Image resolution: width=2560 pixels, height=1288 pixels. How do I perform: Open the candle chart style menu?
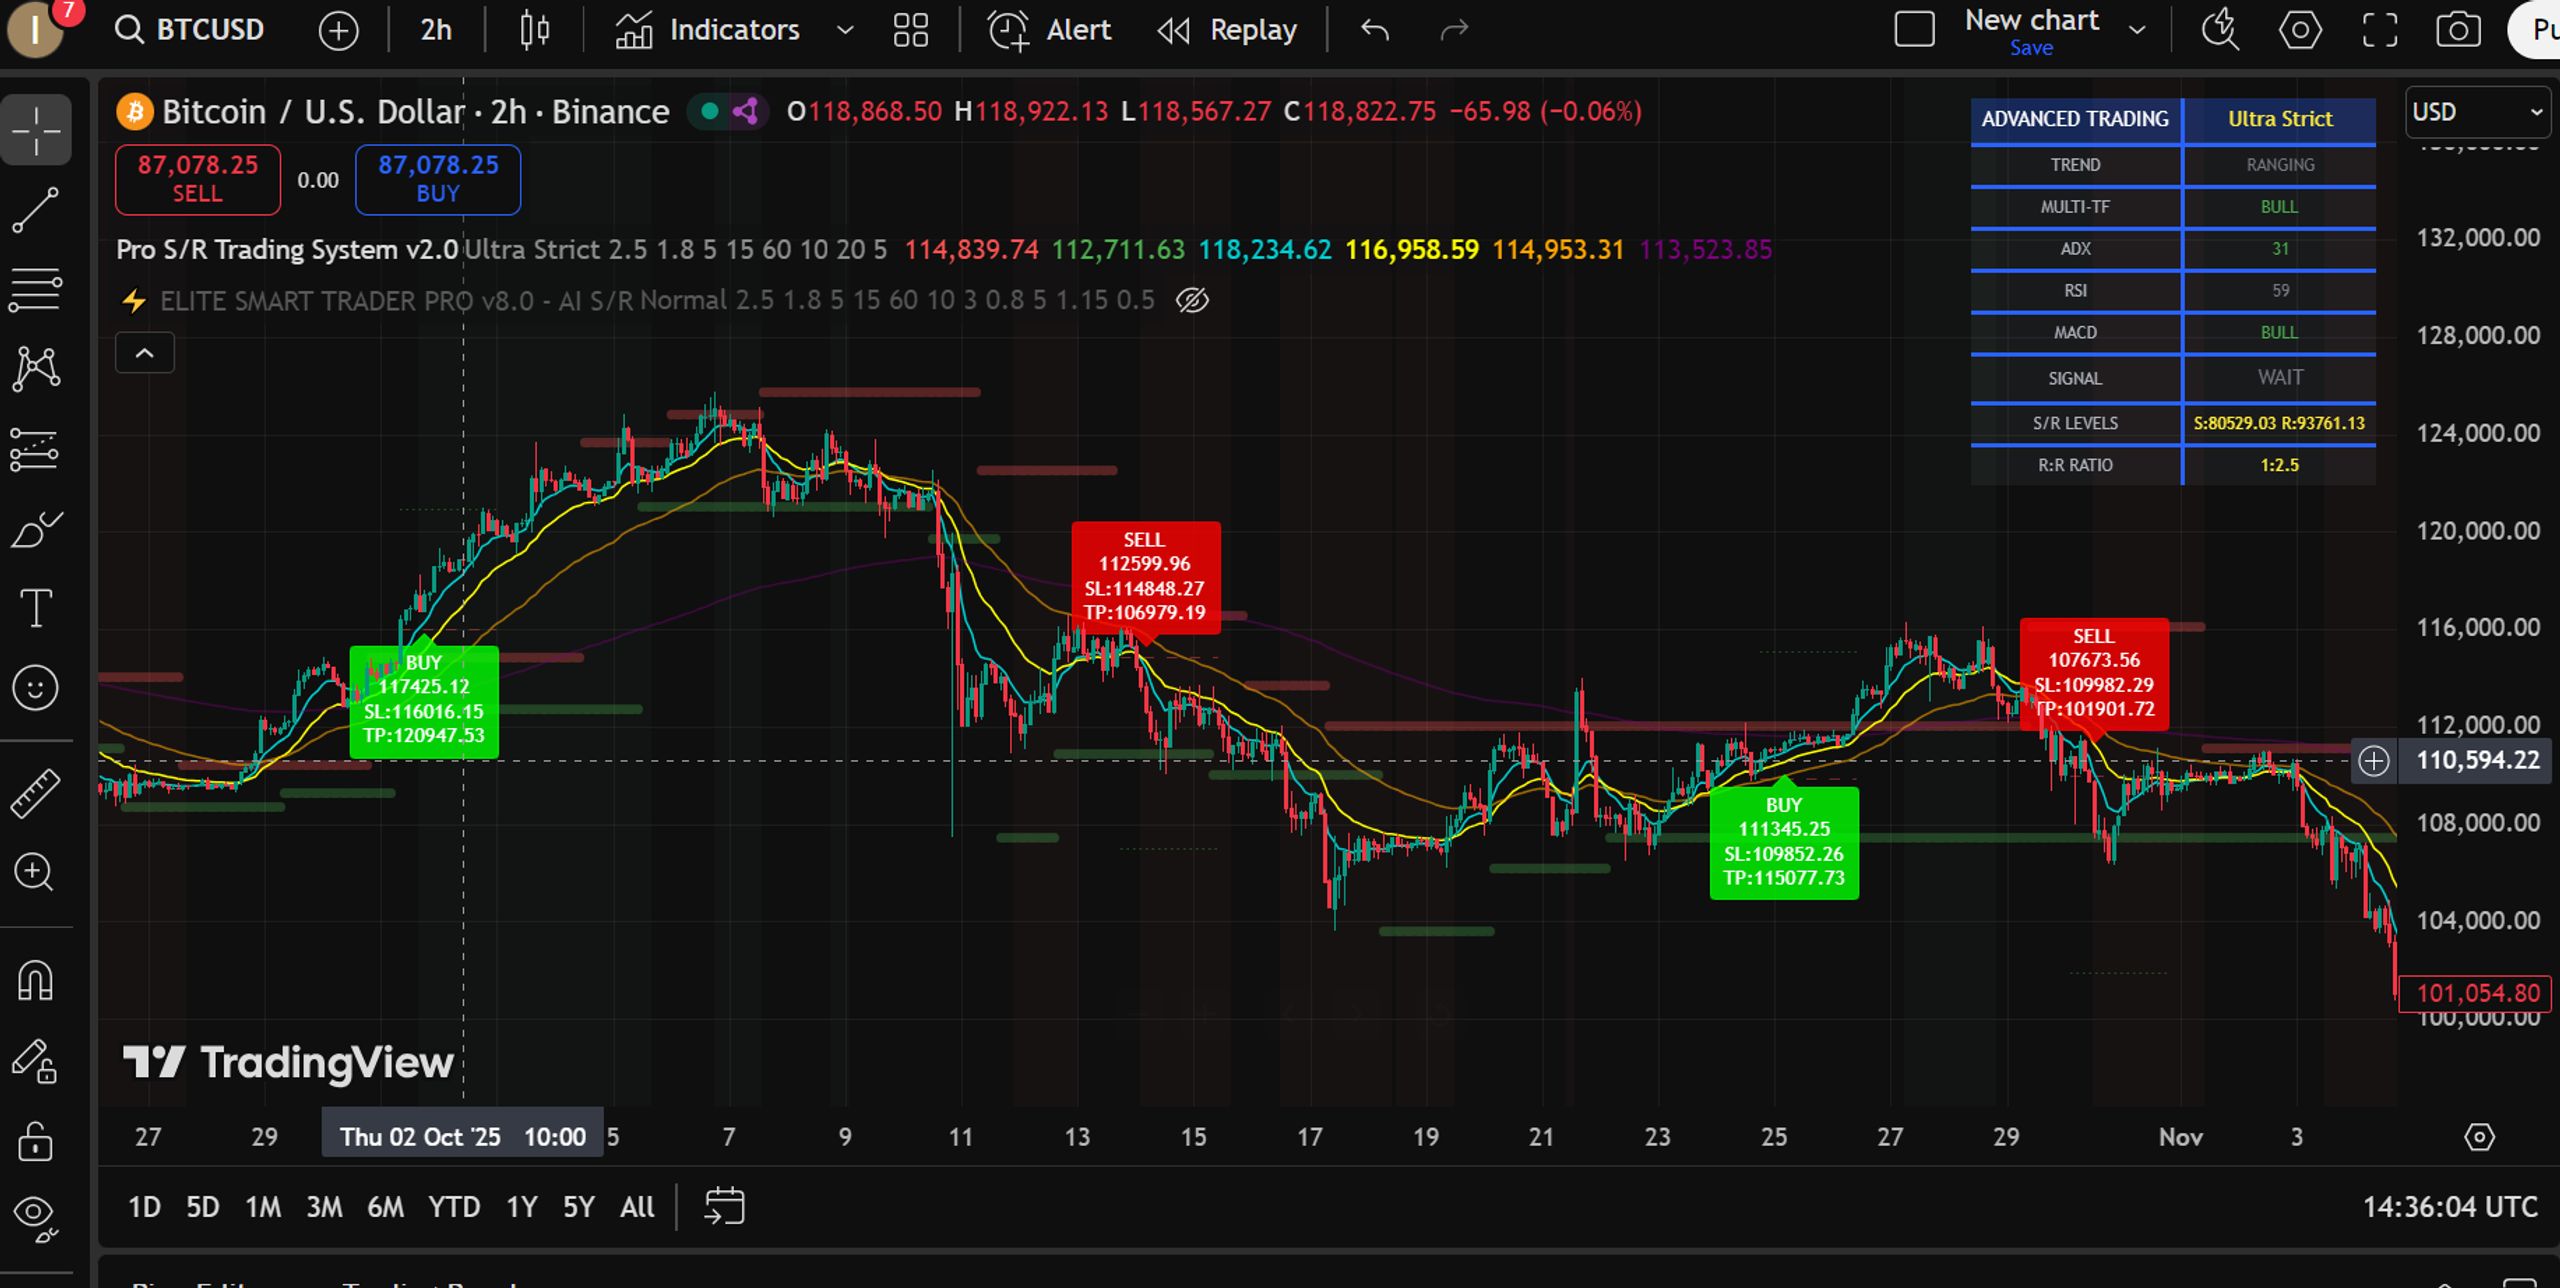click(535, 30)
